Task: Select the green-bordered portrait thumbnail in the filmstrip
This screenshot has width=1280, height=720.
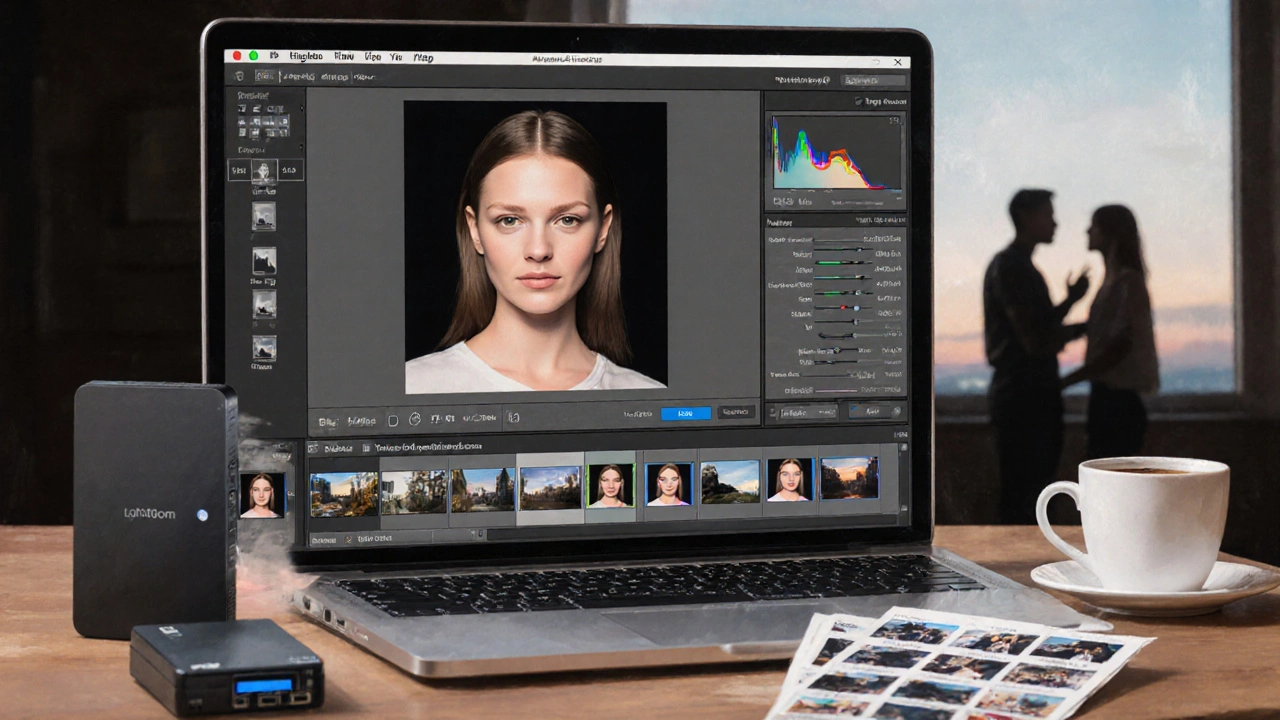Action: point(609,485)
